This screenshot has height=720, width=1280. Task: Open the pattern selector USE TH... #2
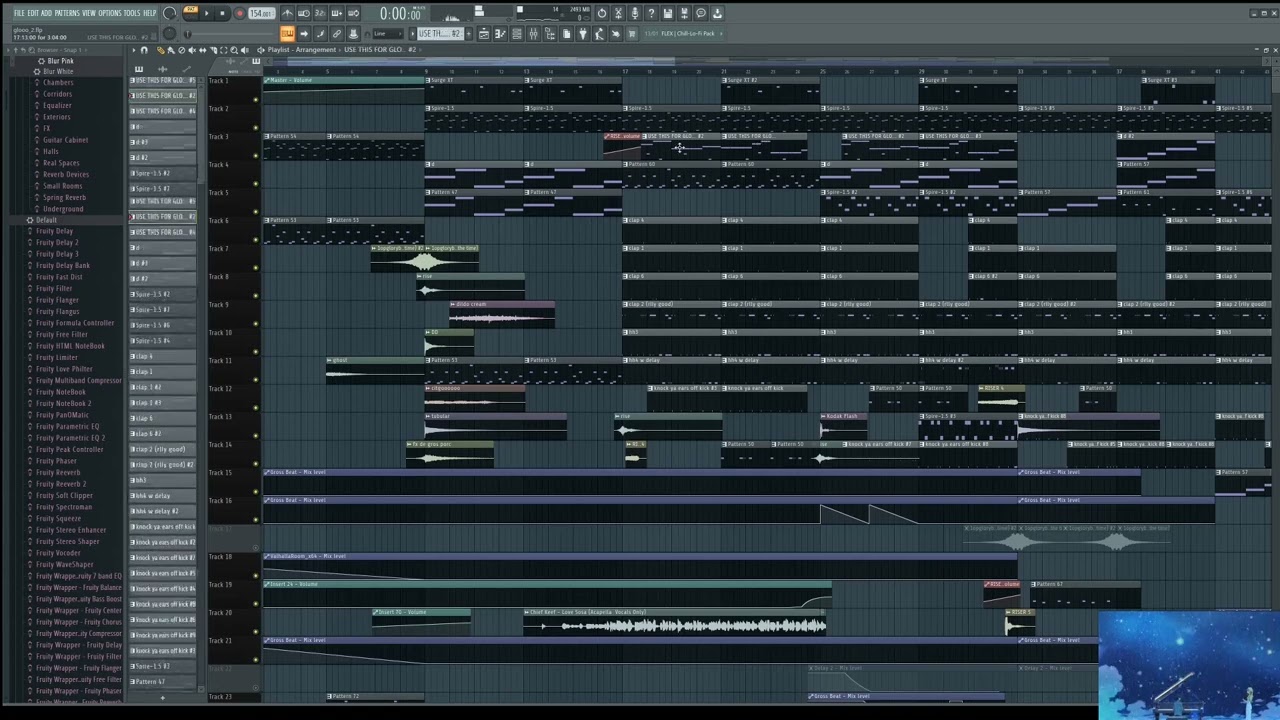click(x=441, y=33)
